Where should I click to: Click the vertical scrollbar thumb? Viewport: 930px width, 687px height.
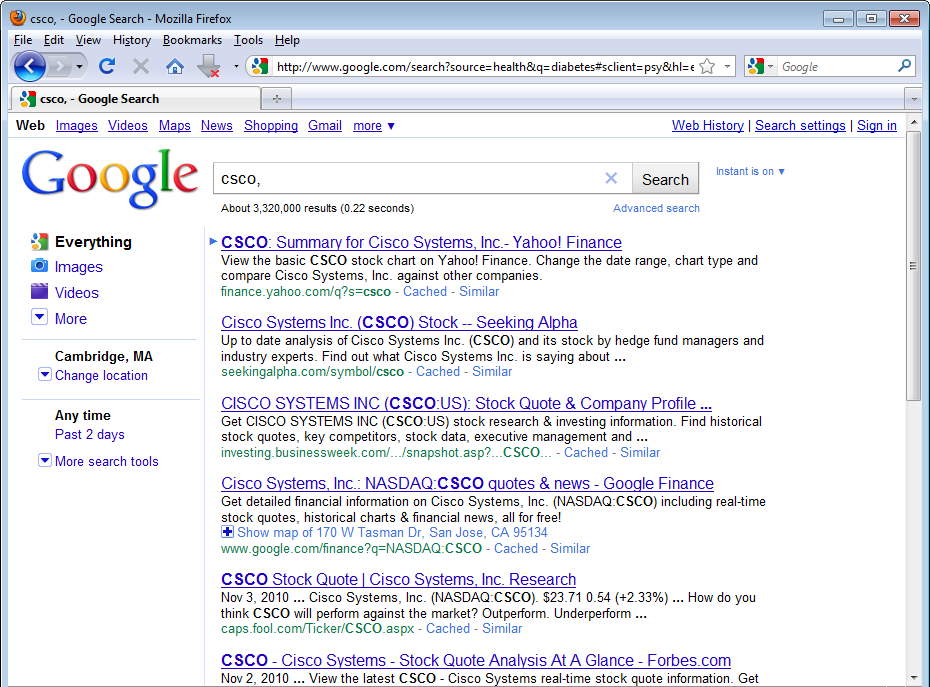(913, 266)
